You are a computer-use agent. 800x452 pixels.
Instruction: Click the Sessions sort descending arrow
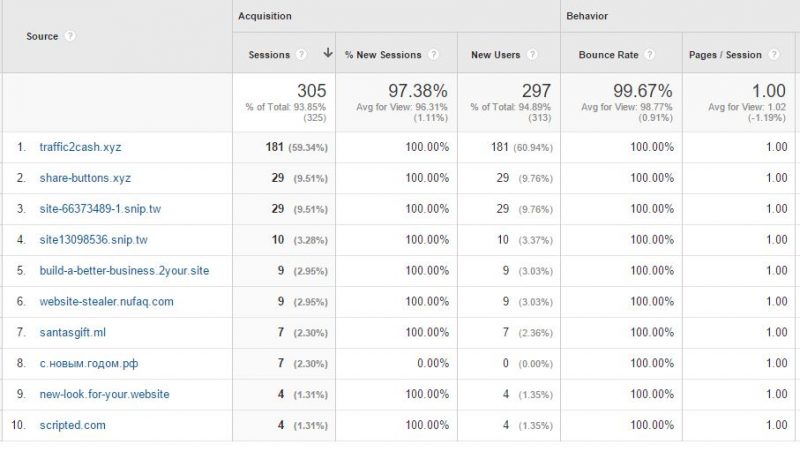(327, 54)
